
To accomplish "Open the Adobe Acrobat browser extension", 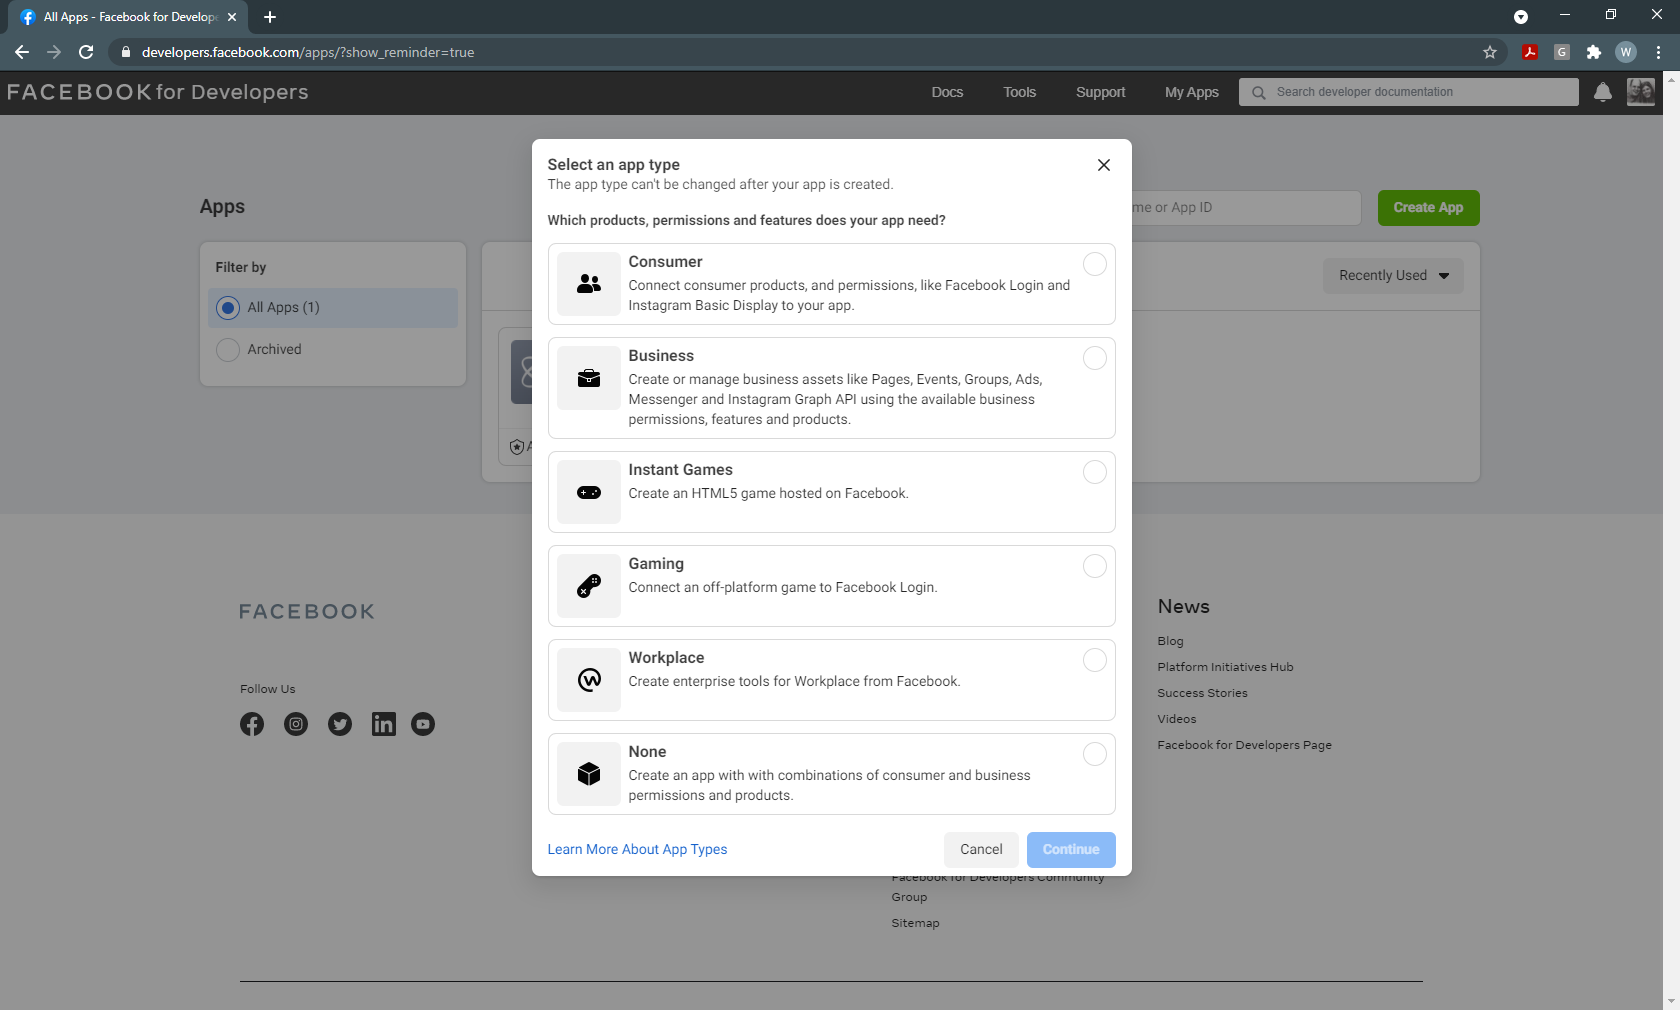I will pos(1529,52).
